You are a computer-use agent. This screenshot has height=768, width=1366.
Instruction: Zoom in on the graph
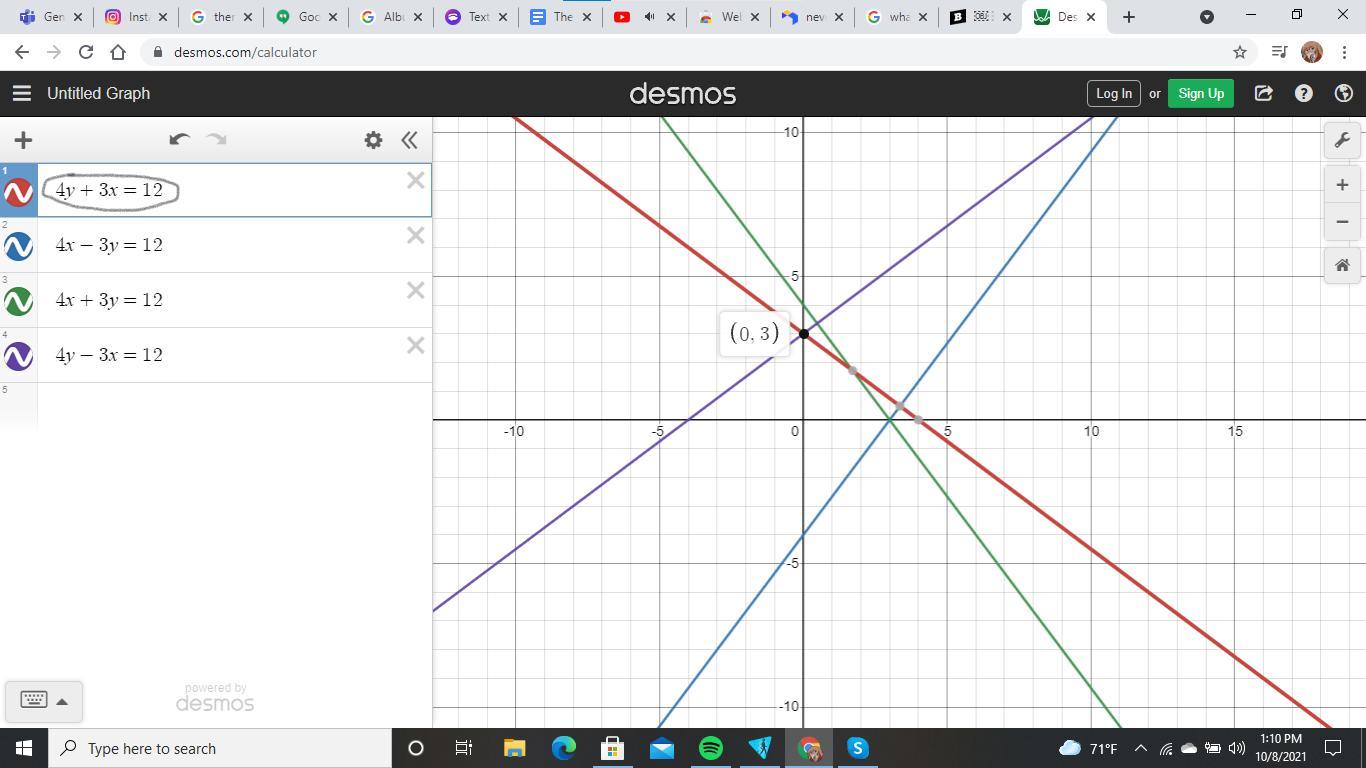(1343, 185)
